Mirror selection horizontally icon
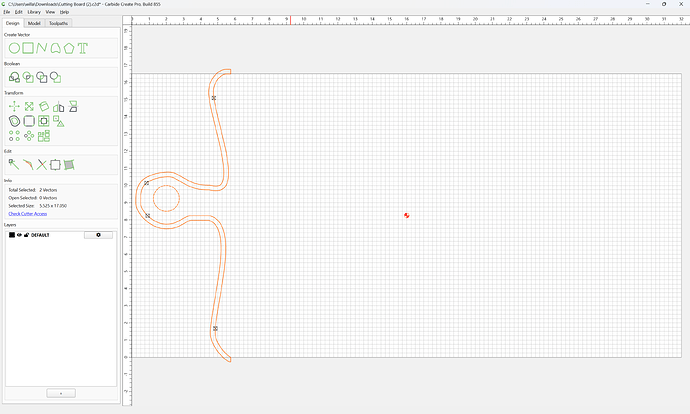Screen dimensions: 690x414 pos(59,106)
